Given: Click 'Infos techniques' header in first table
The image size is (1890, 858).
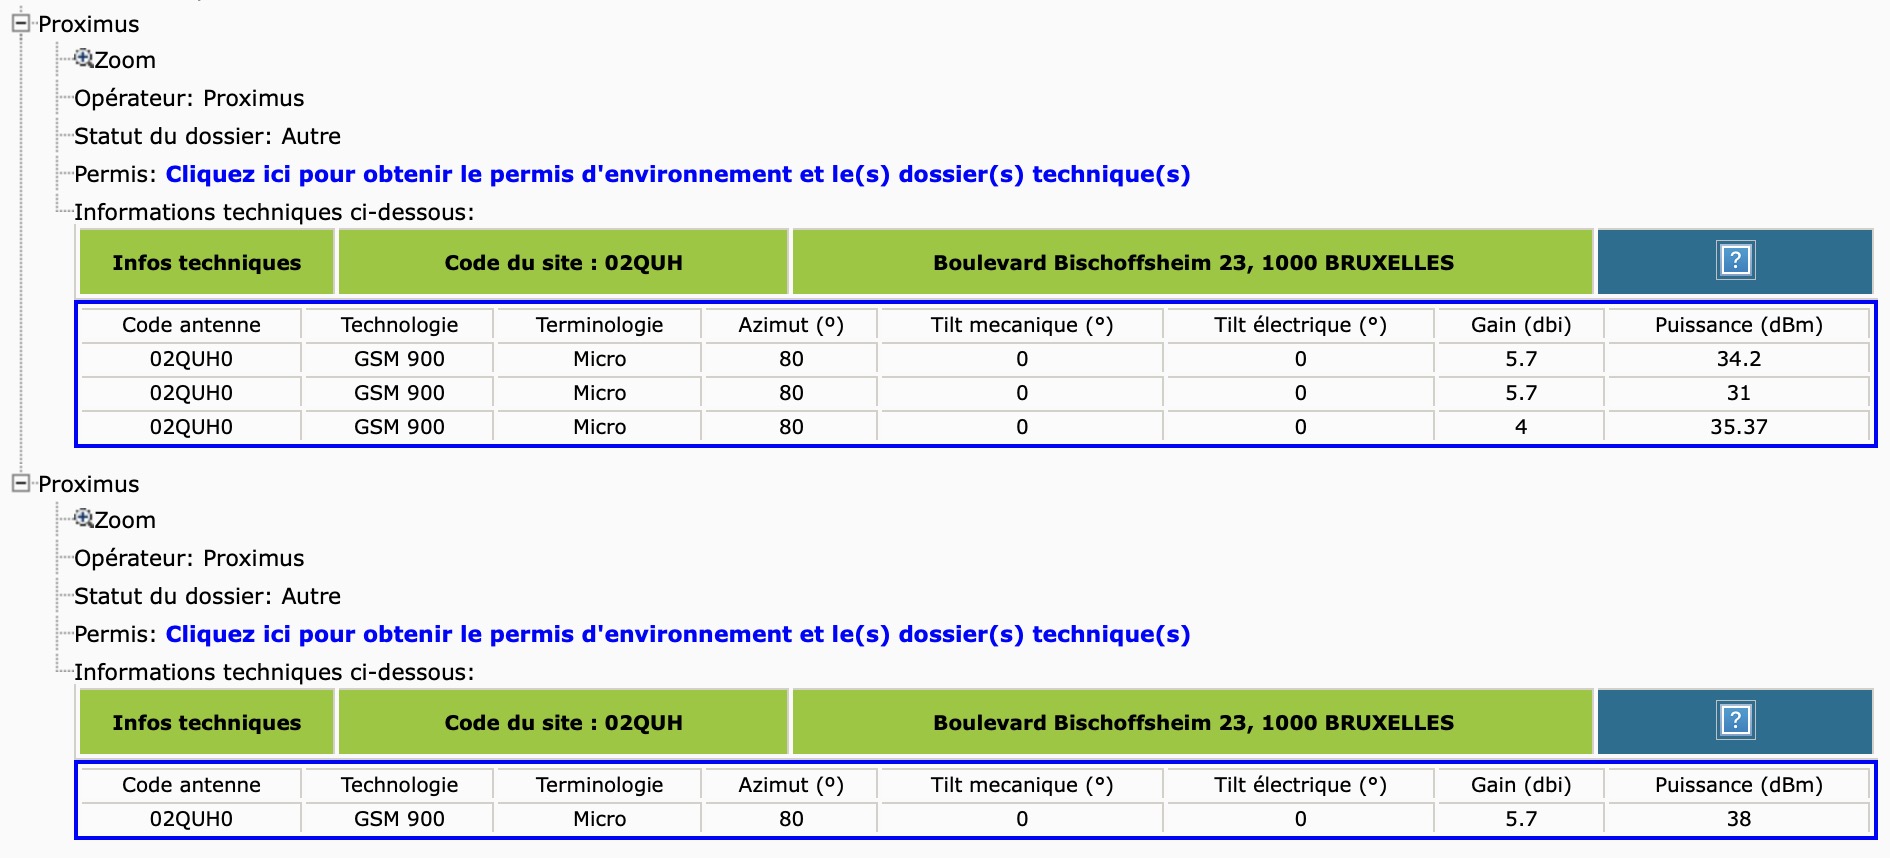Looking at the screenshot, I should pyautogui.click(x=207, y=262).
